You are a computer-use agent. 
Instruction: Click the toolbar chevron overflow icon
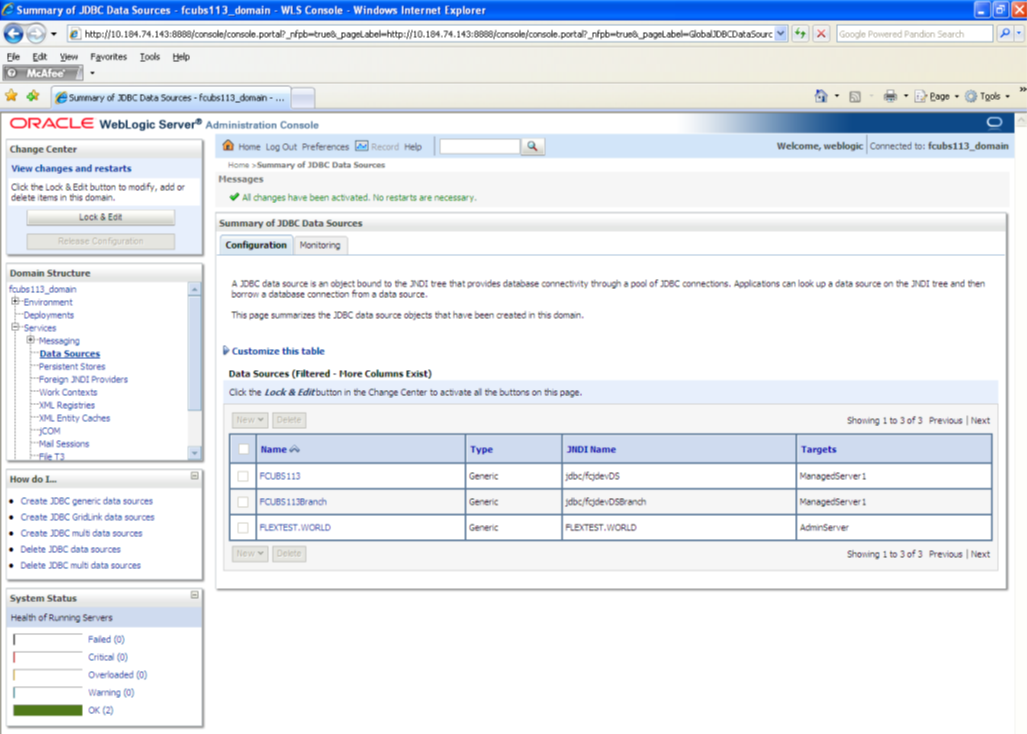(x=1022, y=90)
